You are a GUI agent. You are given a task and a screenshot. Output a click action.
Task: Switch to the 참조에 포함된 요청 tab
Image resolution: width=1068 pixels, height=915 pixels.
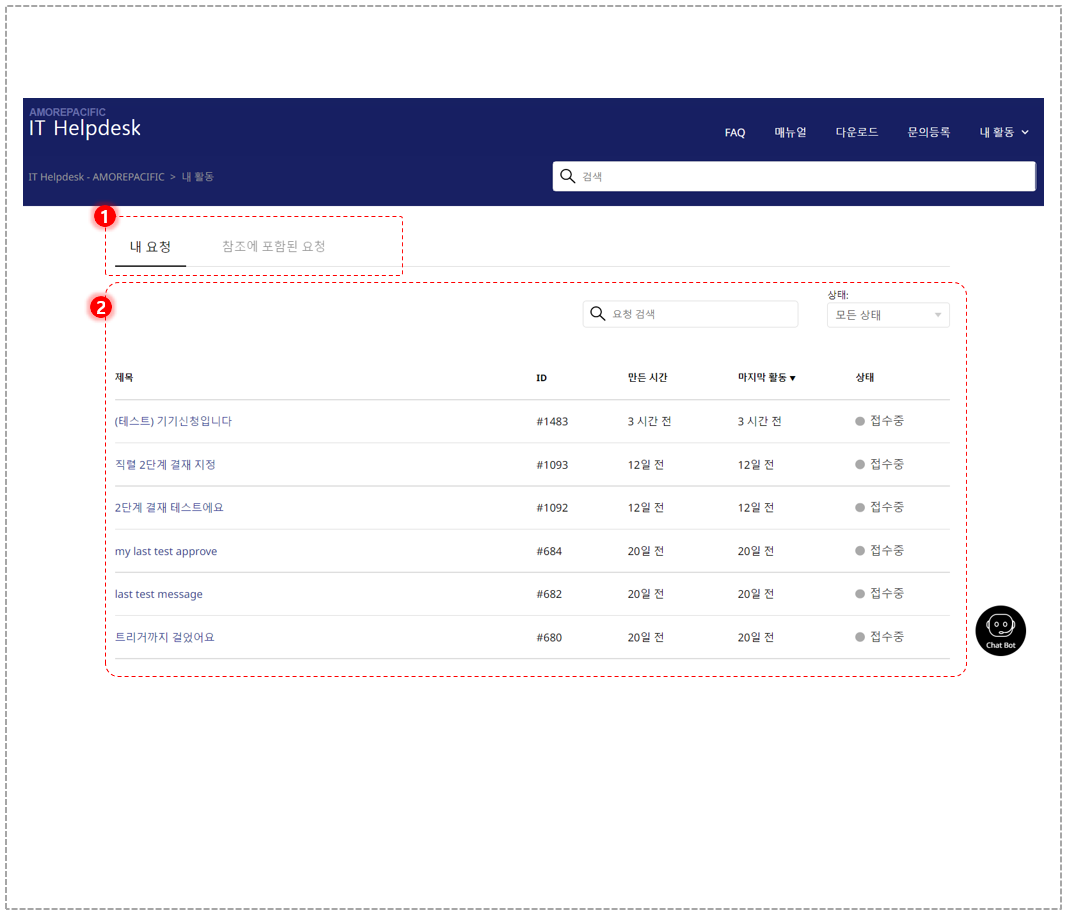[274, 246]
